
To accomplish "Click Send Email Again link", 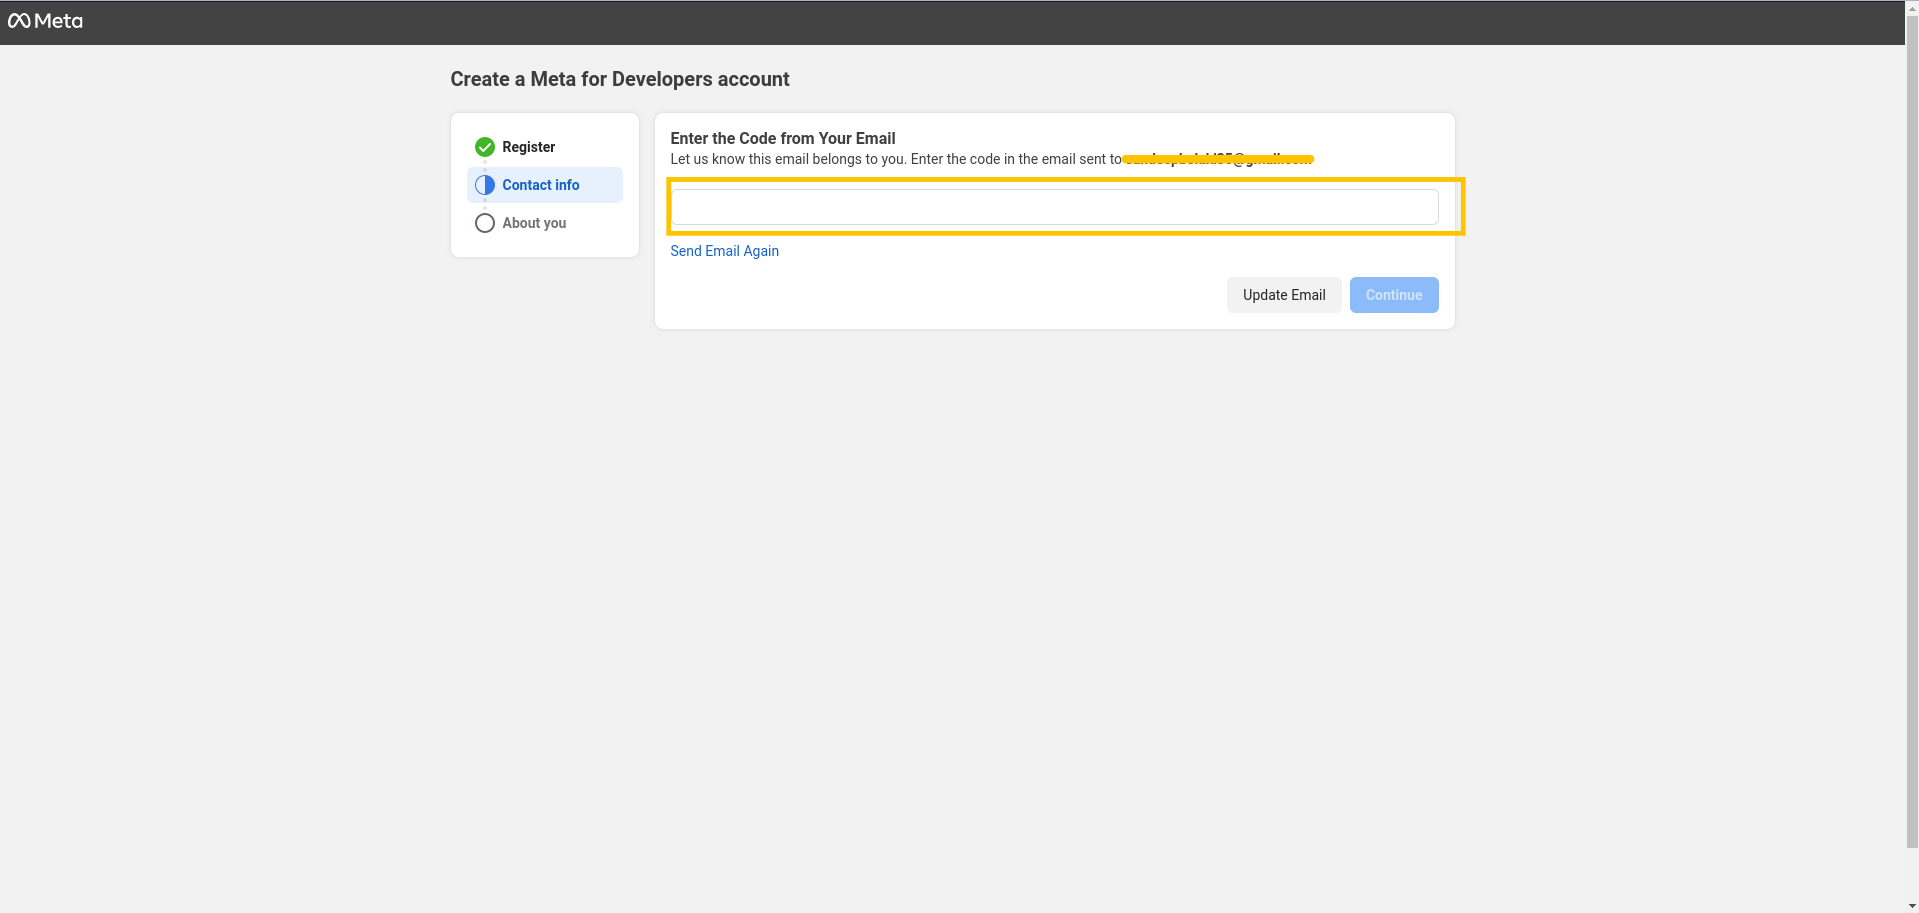I will [724, 251].
